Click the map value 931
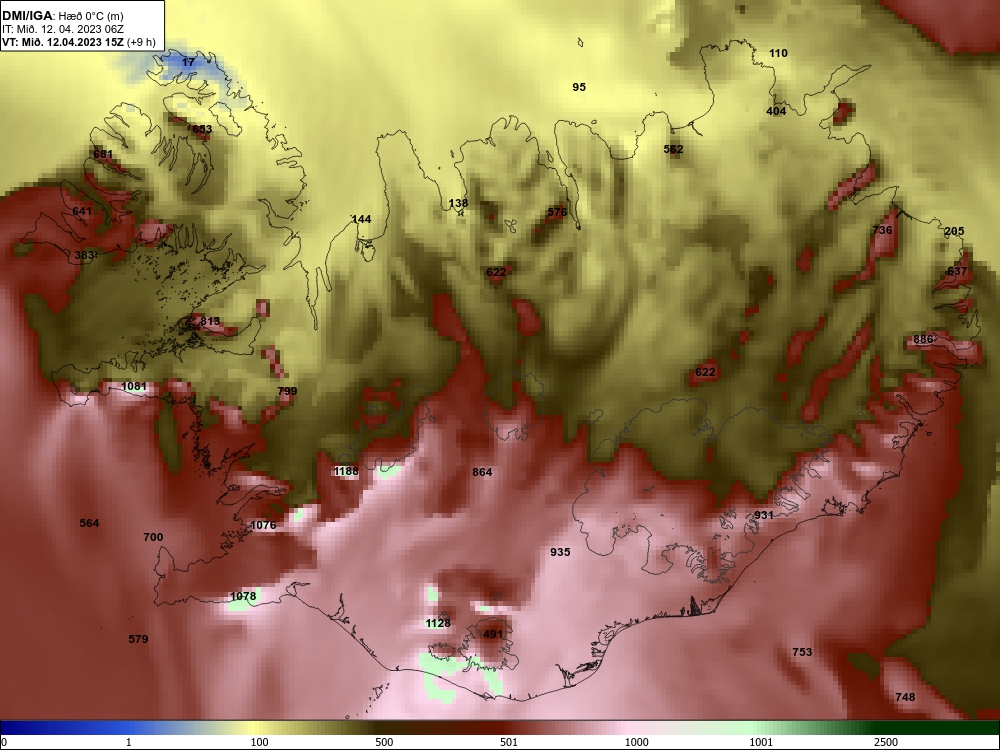1000x750 pixels. coord(763,515)
